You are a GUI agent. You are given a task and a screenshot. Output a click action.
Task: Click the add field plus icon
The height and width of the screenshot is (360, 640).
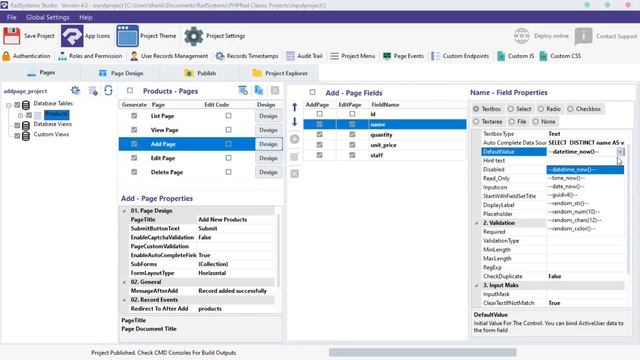(294, 139)
